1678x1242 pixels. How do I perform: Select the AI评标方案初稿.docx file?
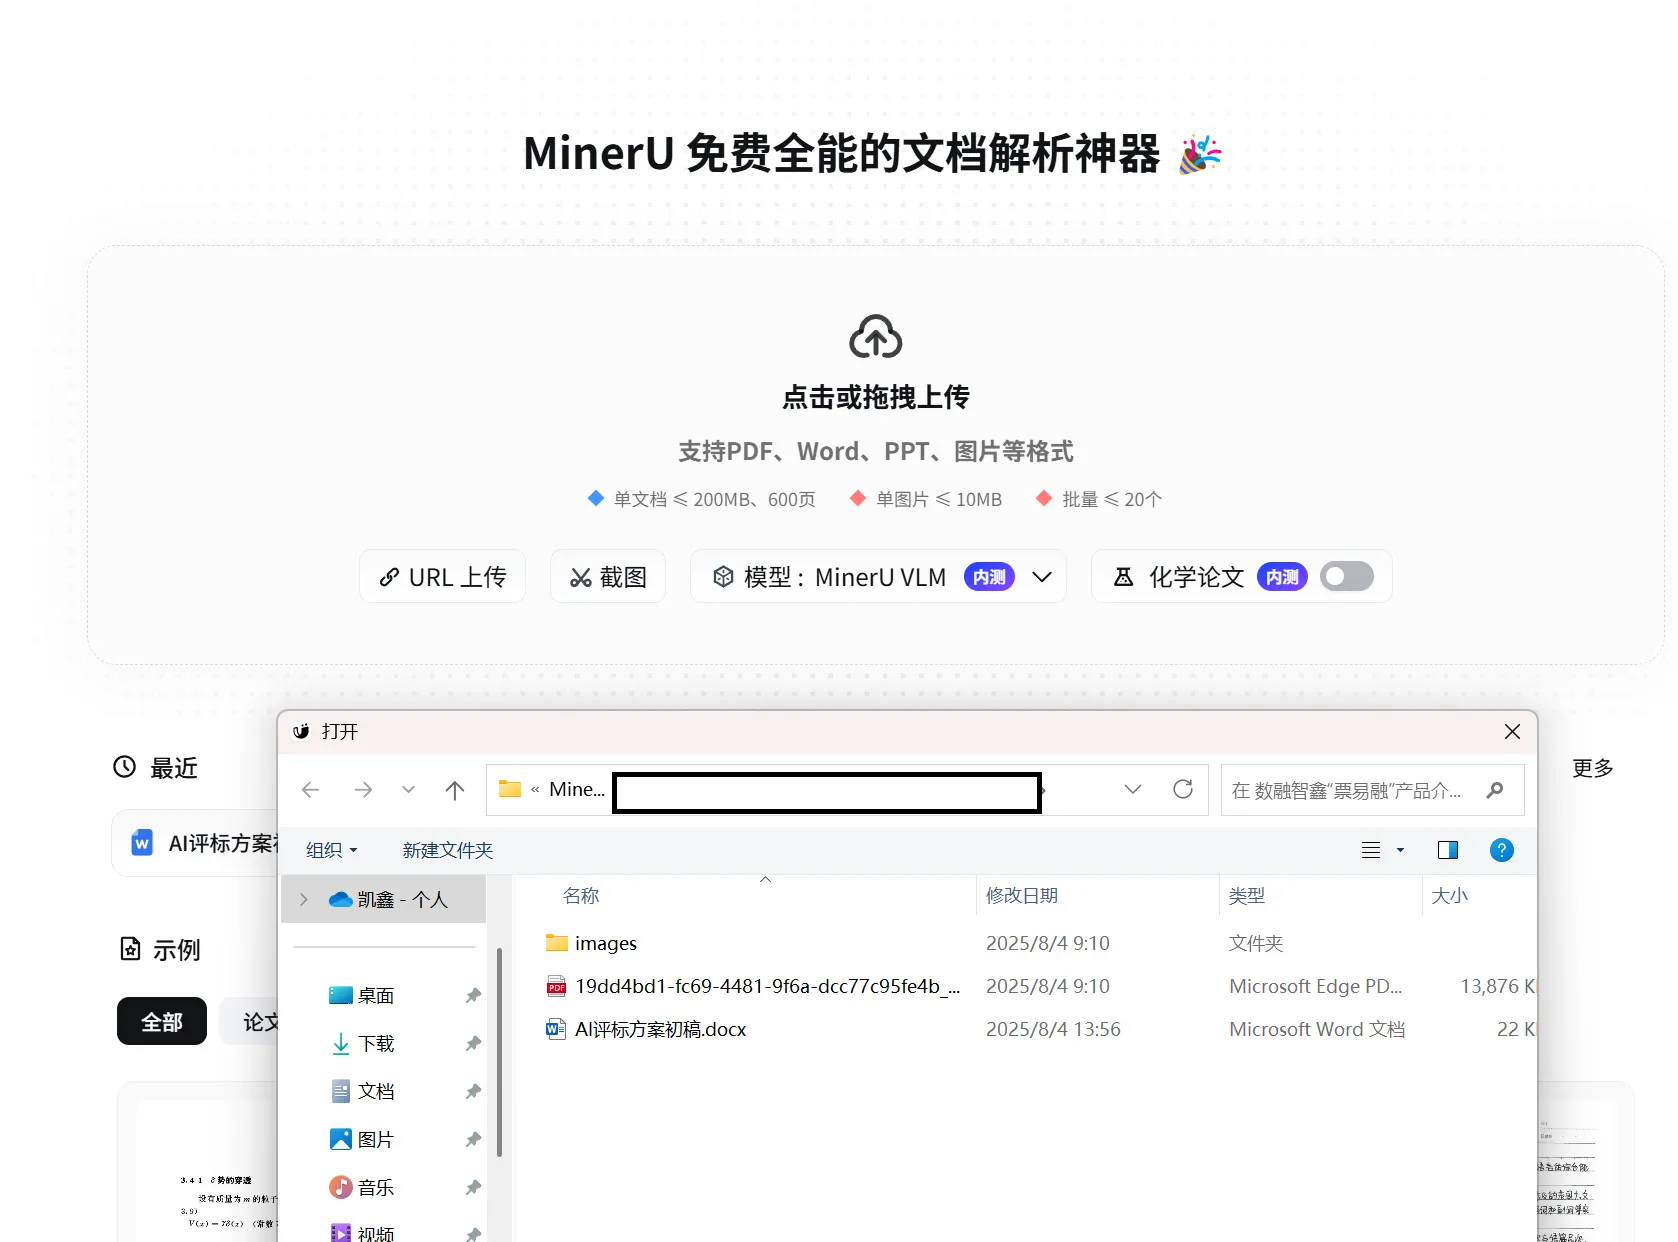[x=660, y=1030]
